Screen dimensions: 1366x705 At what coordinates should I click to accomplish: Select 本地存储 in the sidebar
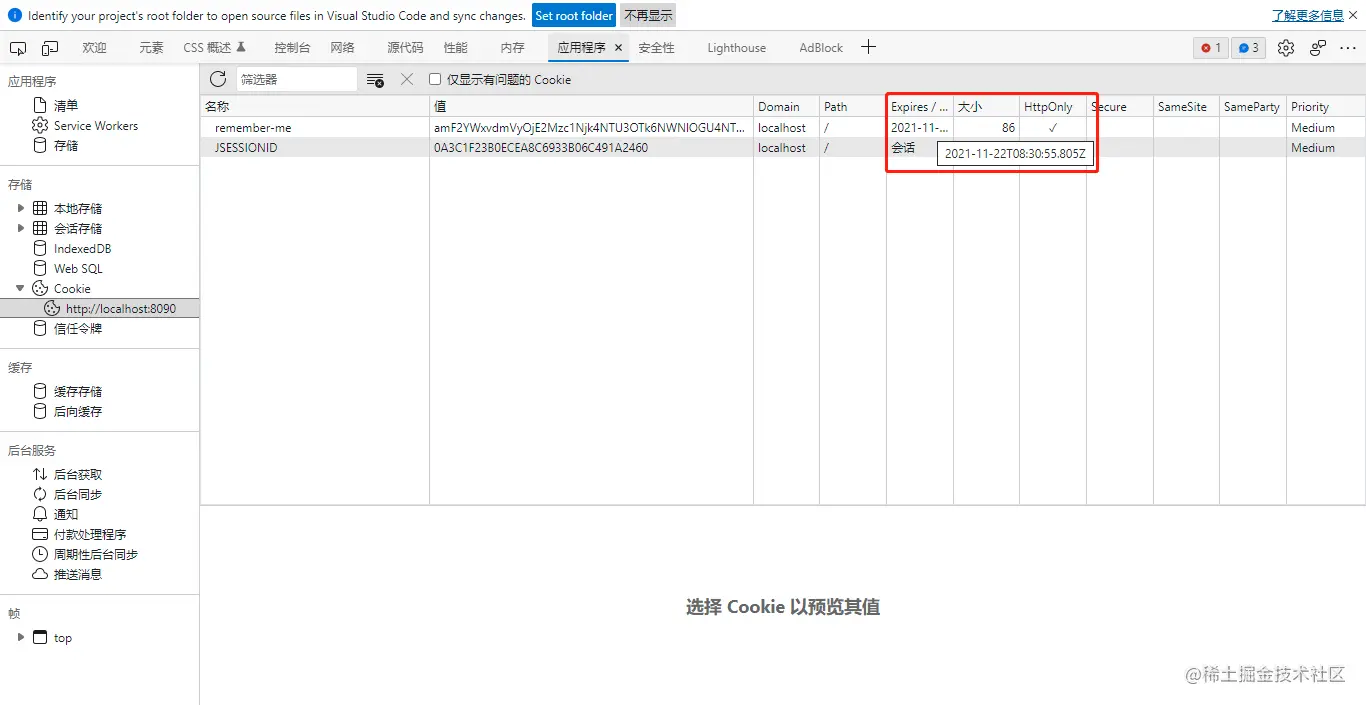click(x=78, y=208)
